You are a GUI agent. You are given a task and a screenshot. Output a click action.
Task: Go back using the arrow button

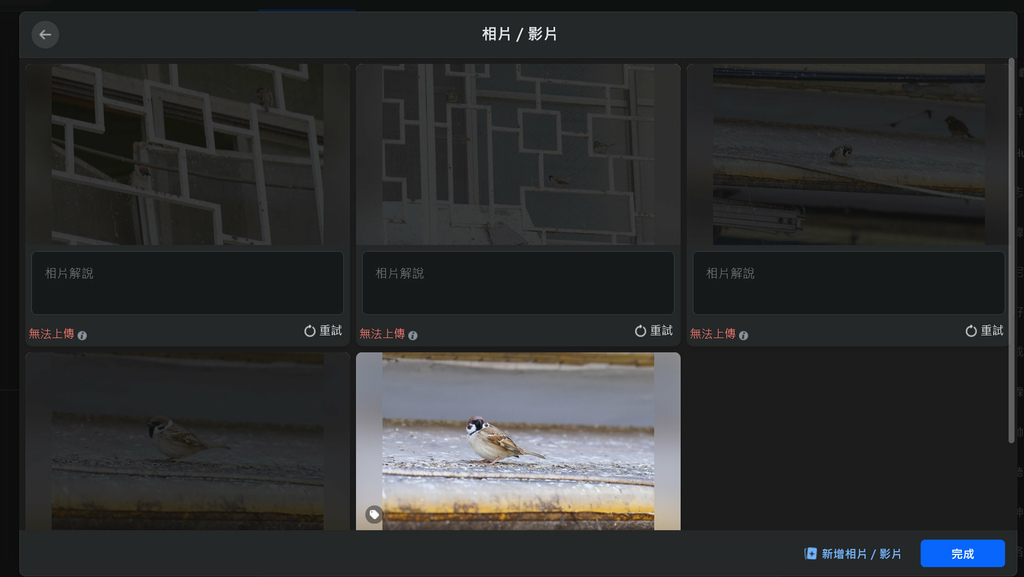pyautogui.click(x=45, y=35)
